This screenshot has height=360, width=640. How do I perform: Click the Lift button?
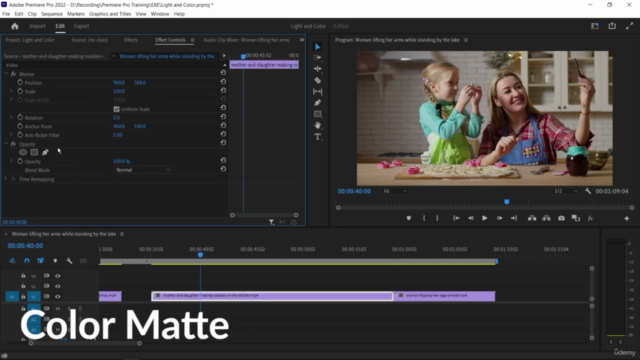(x=532, y=218)
